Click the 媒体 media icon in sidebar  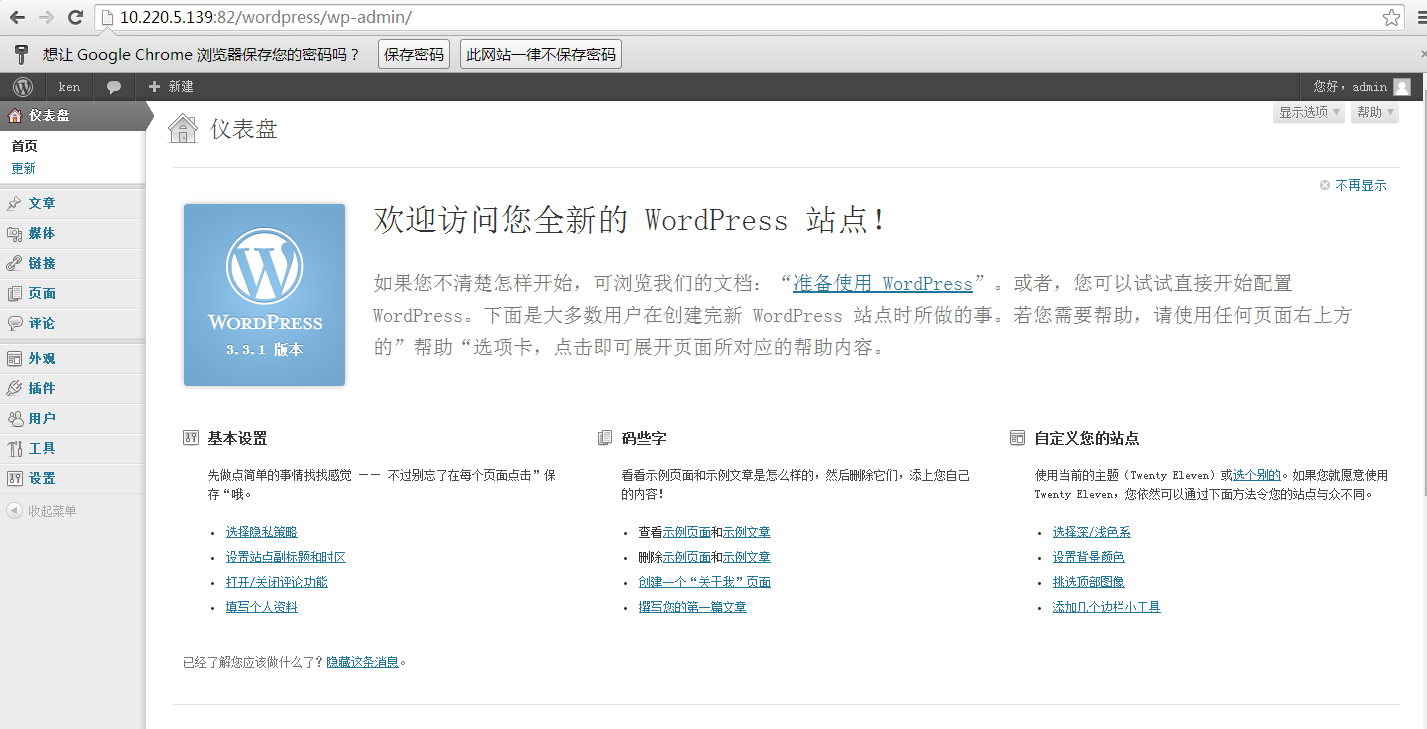point(14,233)
